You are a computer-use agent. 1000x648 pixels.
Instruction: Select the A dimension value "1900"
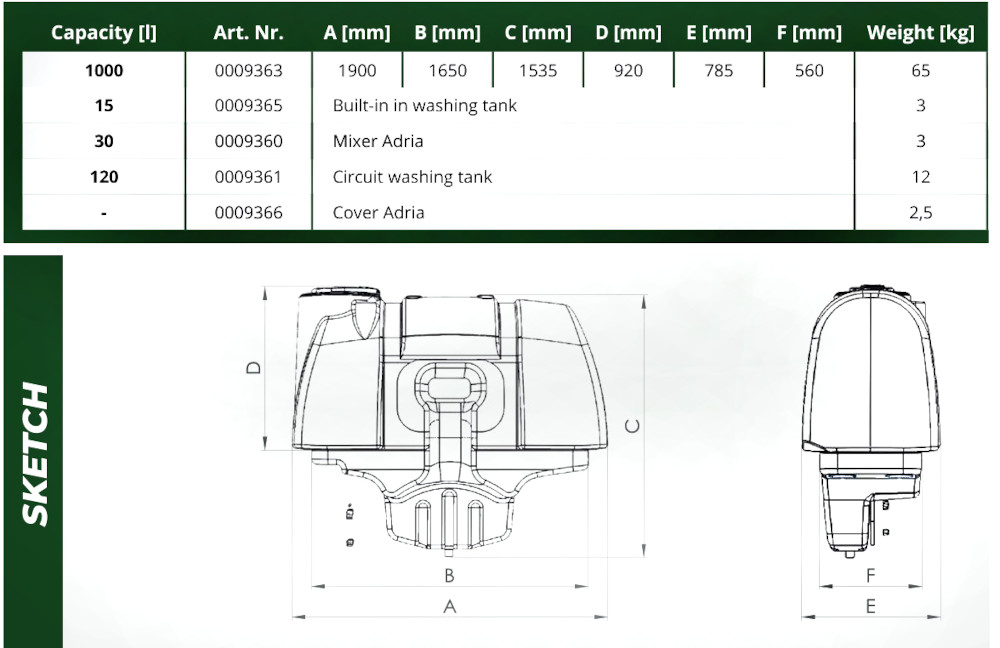tap(357, 70)
